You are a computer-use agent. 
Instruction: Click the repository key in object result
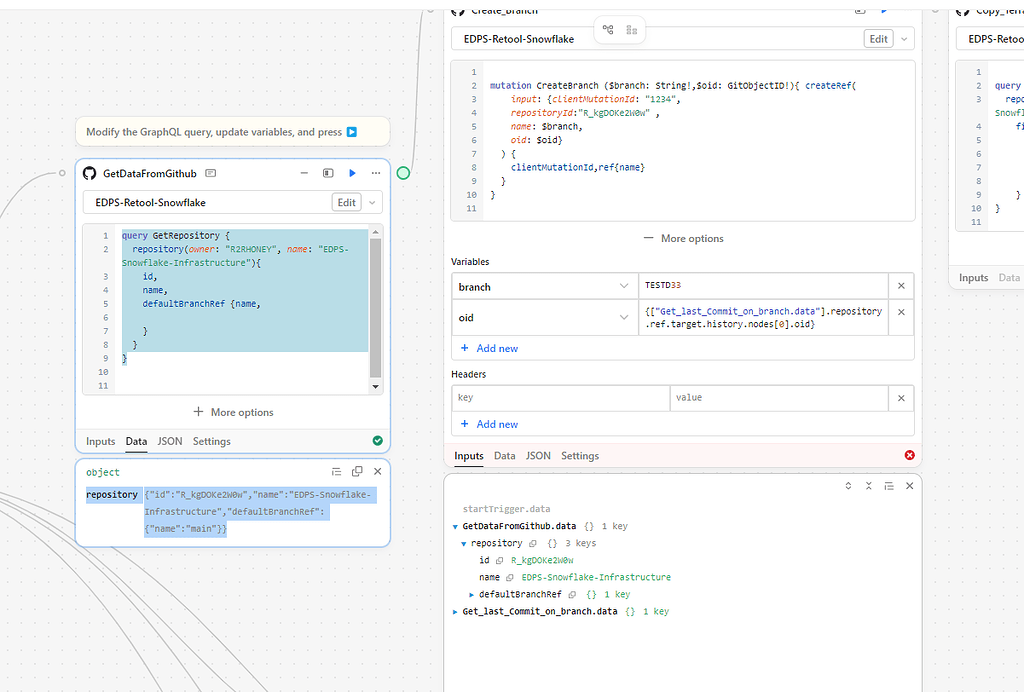[112, 495]
